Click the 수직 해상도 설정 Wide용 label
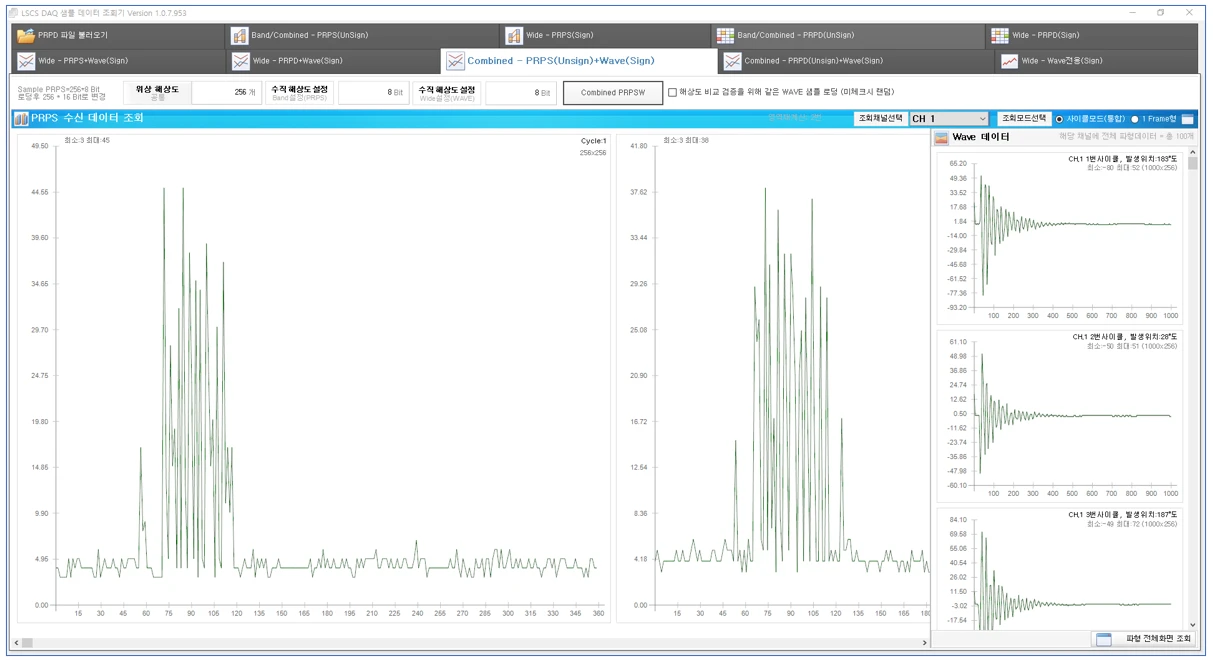This screenshot has height=661, width=1213. 447,93
